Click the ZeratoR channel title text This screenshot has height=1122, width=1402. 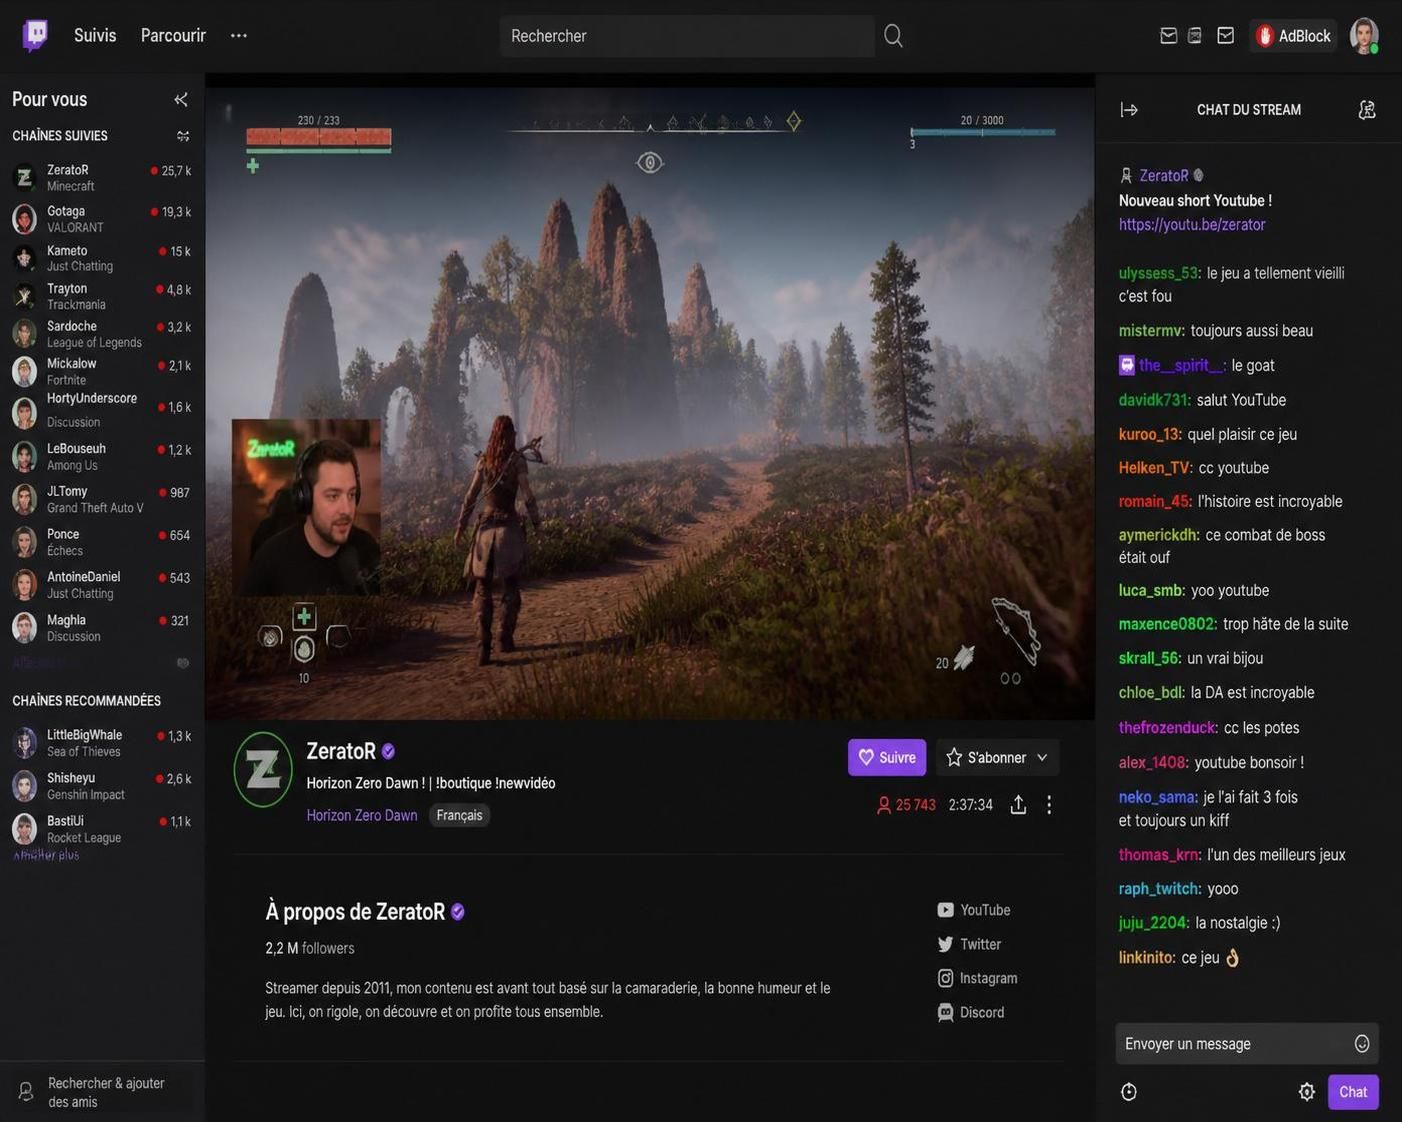tap(341, 751)
